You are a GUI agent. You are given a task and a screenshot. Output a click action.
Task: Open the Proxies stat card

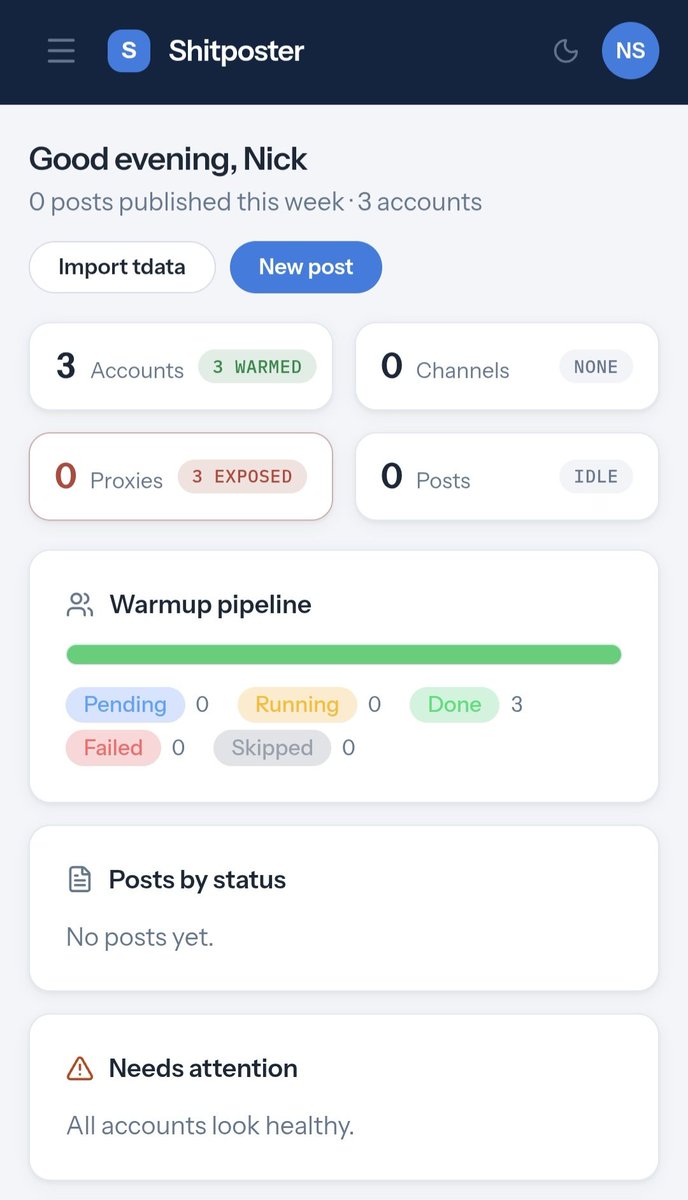181,477
